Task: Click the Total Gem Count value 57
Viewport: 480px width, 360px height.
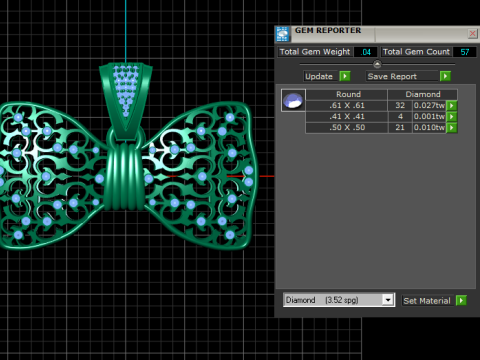Action: tap(465, 52)
